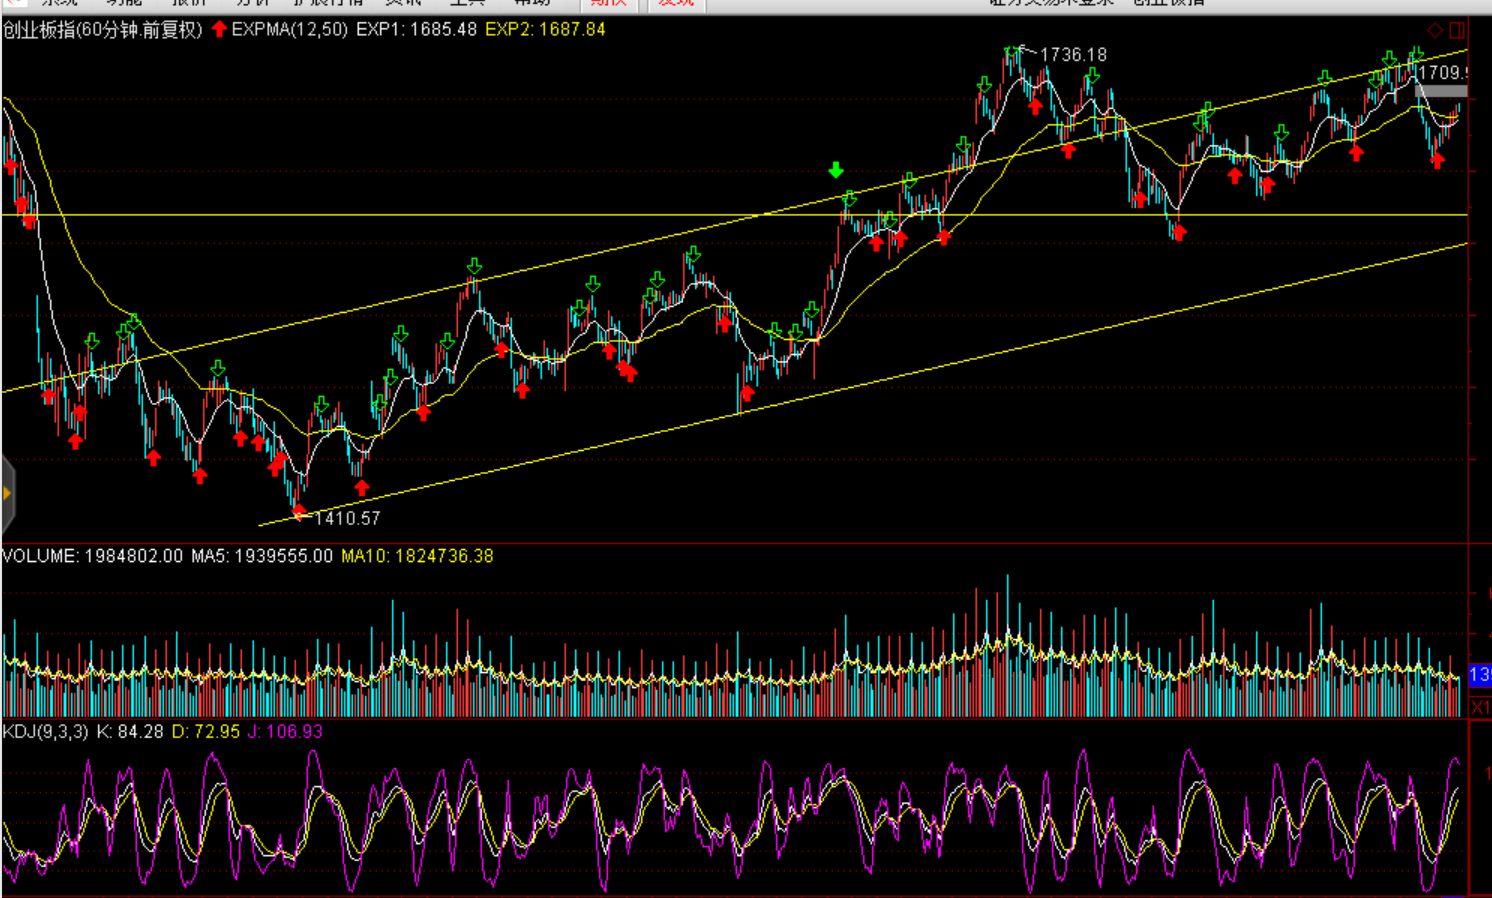Click the green sell arrow at 1736.18 high
1492x898 pixels.
(x=1014, y=50)
